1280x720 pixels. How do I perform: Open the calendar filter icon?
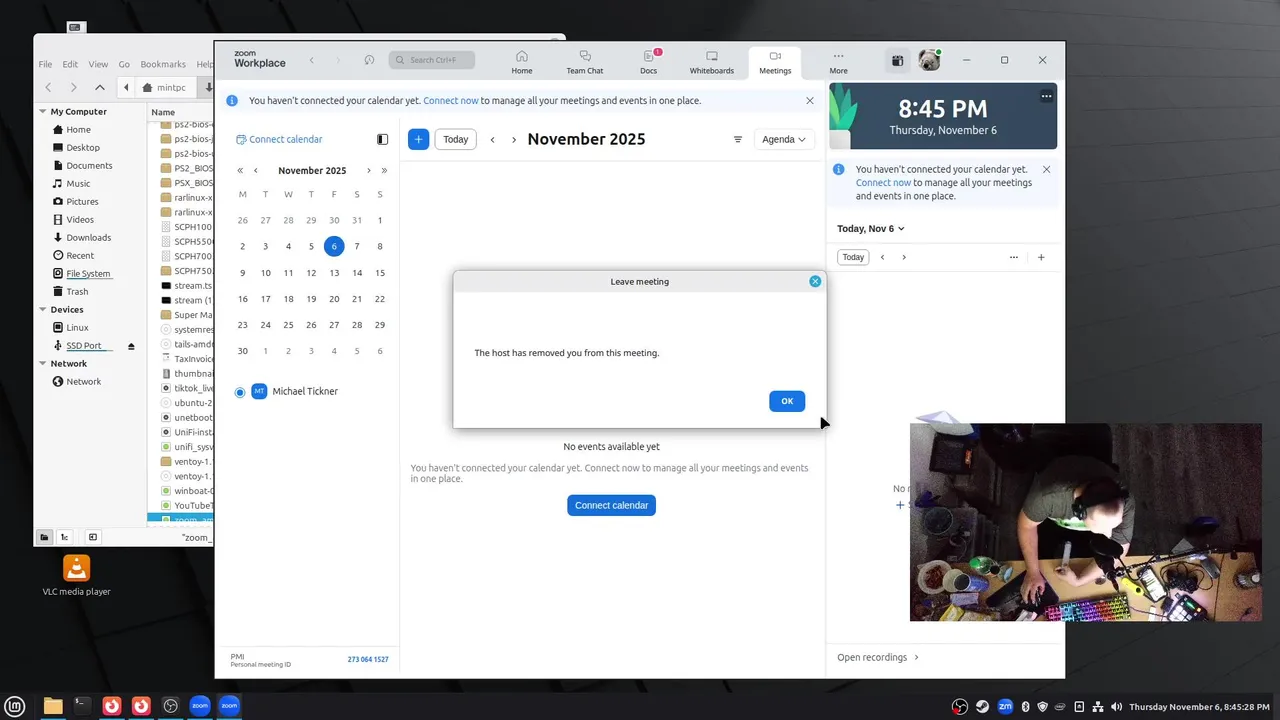[x=738, y=139]
